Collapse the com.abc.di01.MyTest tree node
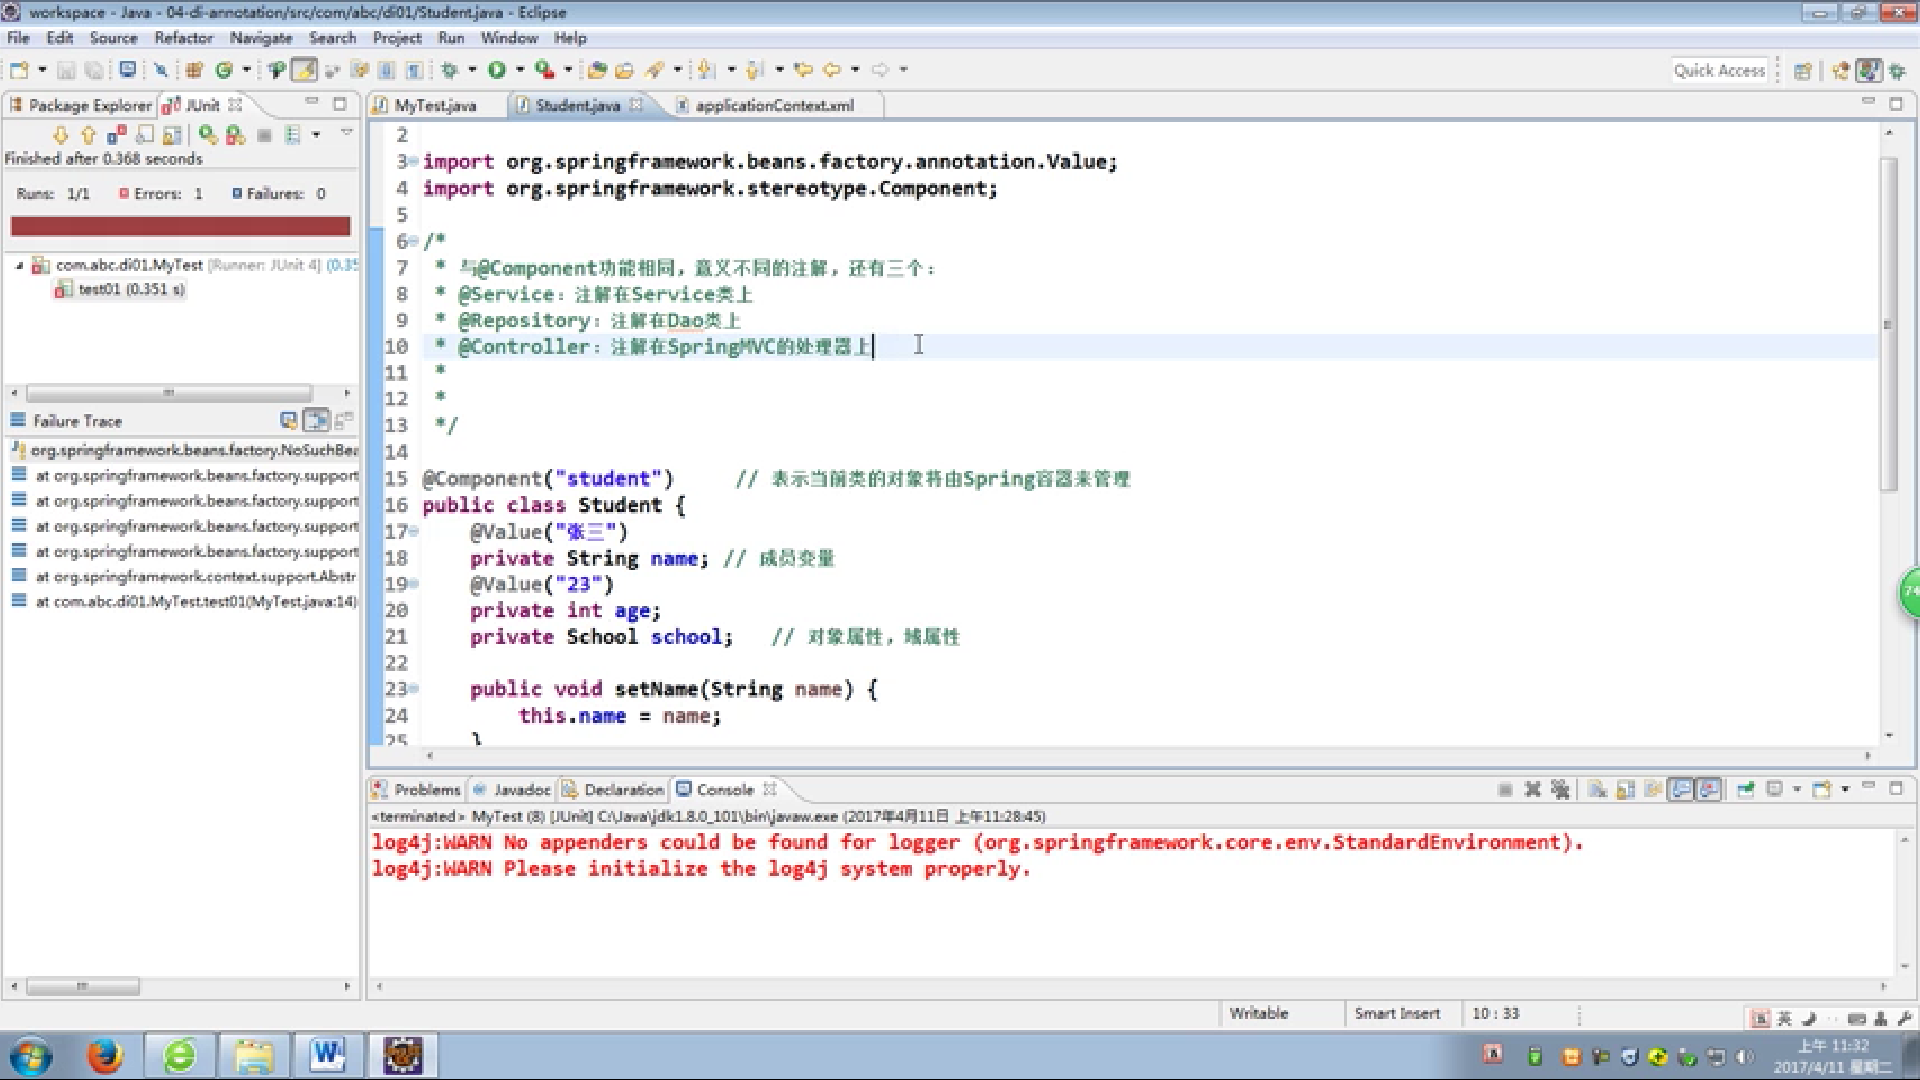 (19, 265)
